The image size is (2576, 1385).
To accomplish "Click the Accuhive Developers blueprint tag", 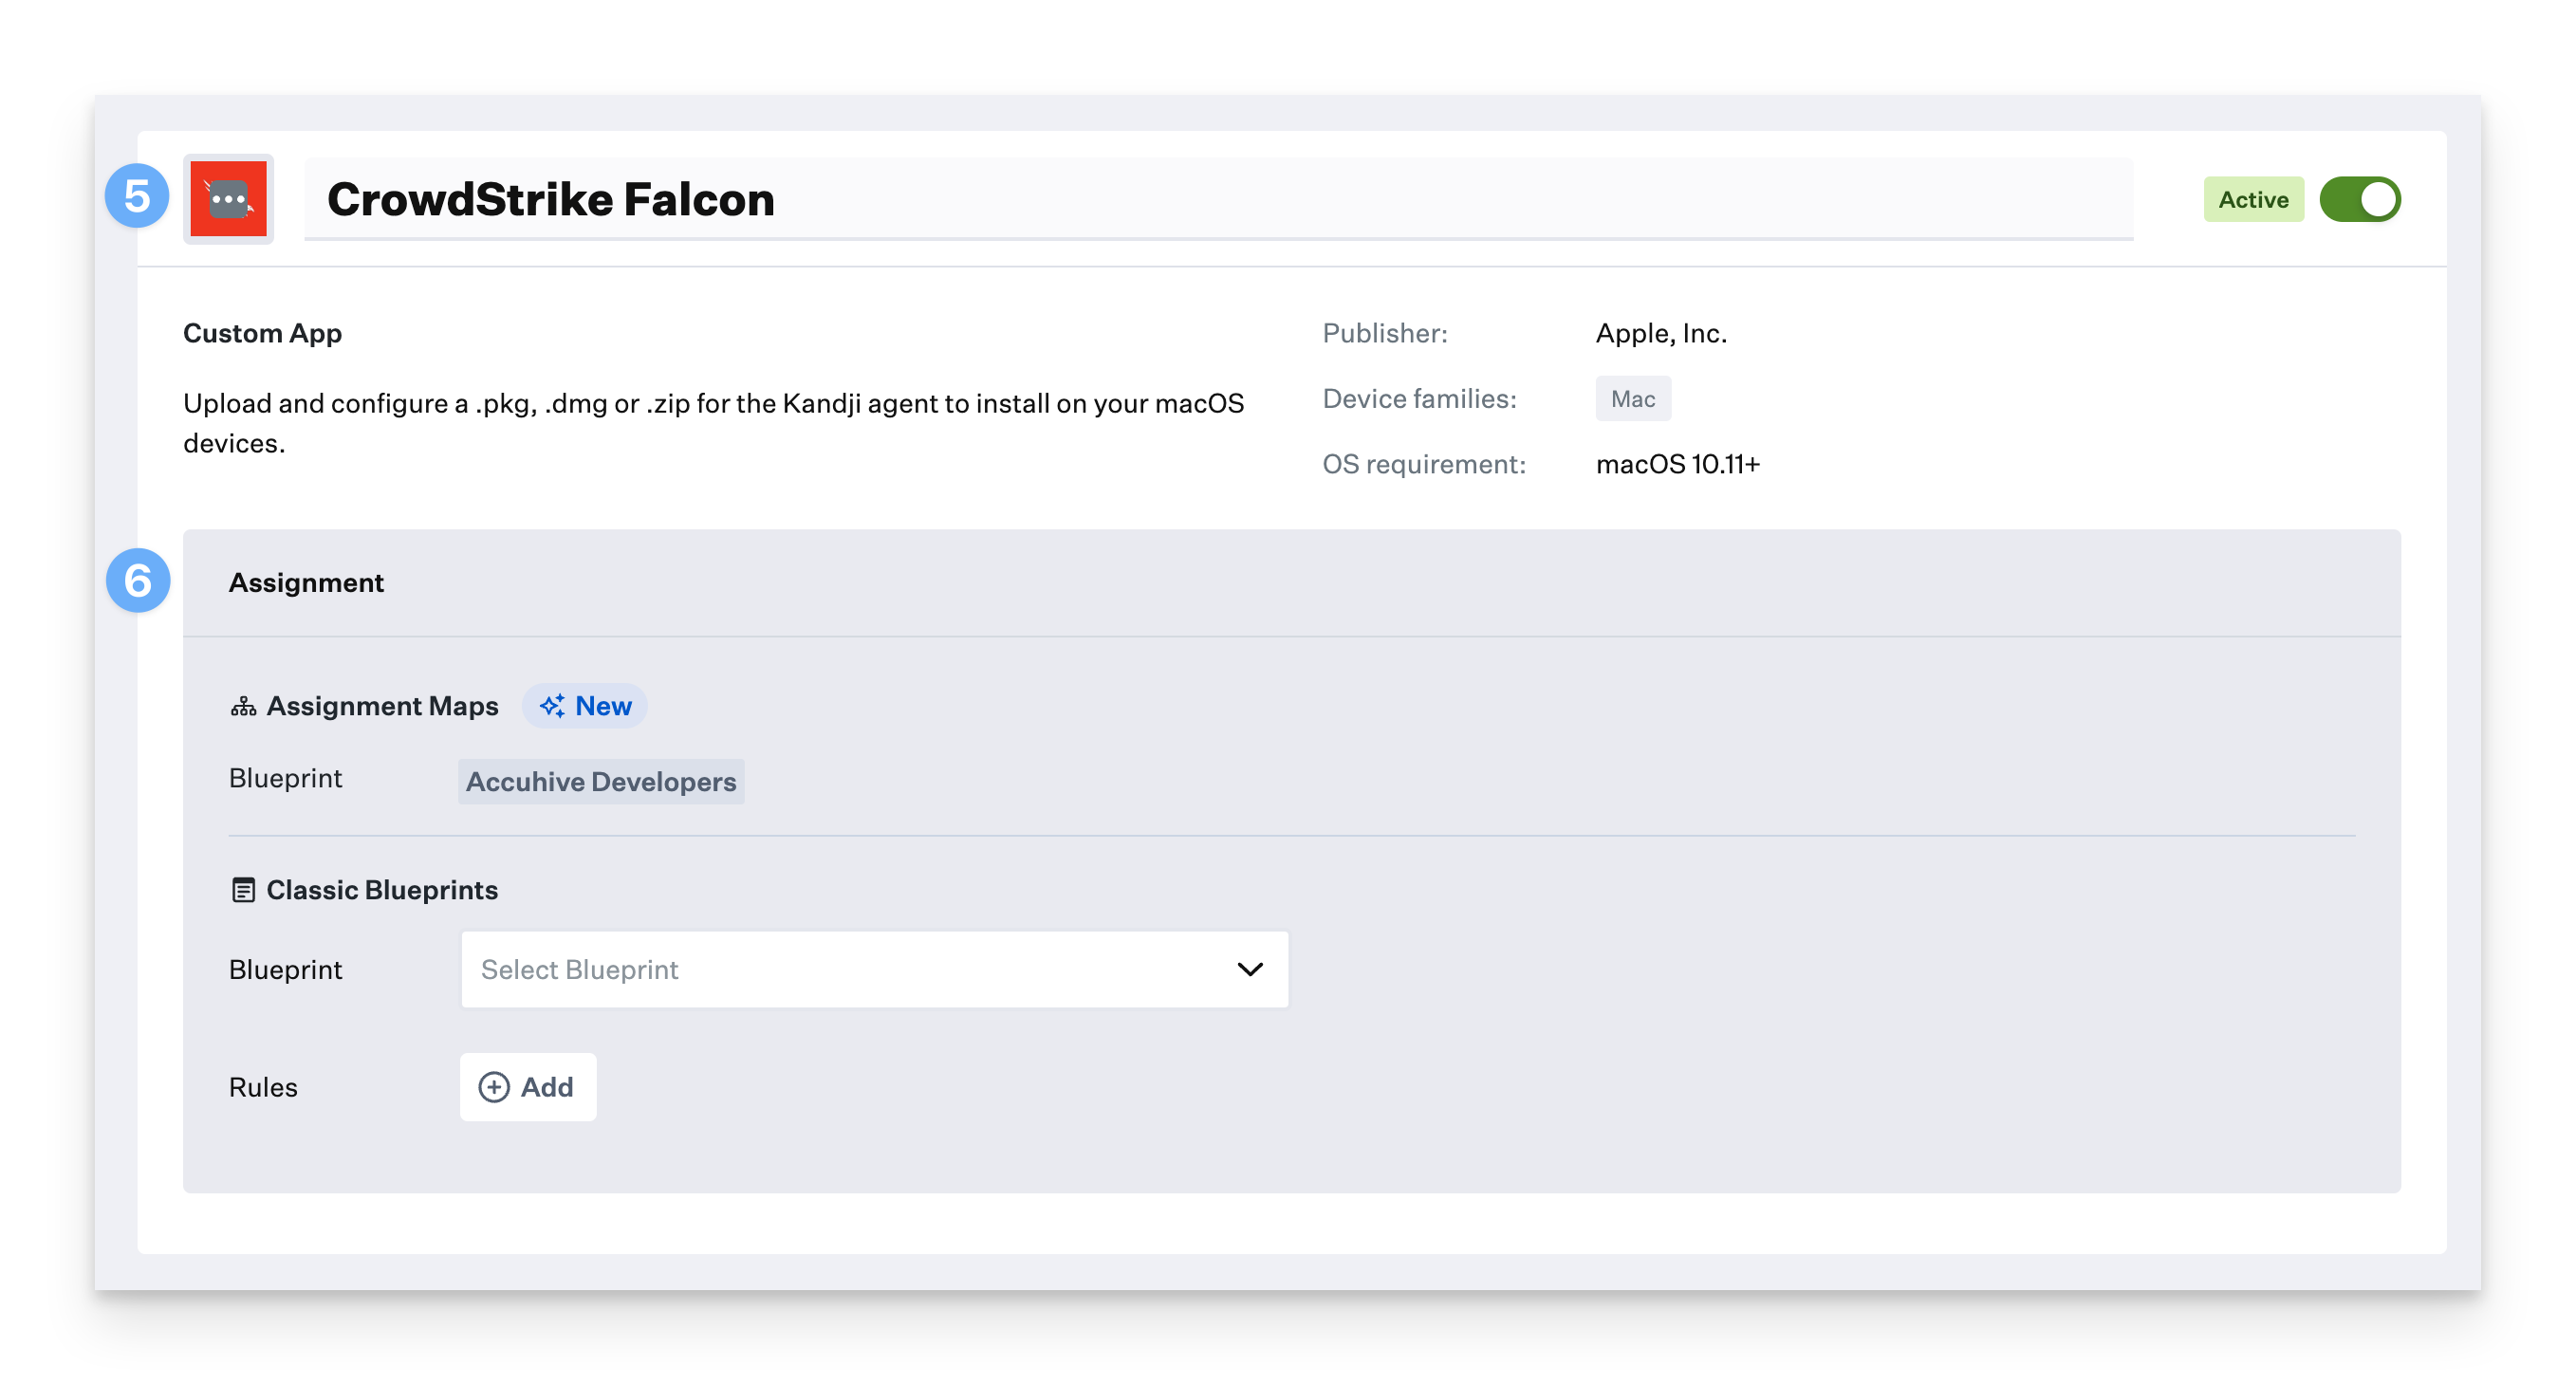I will coord(601,782).
